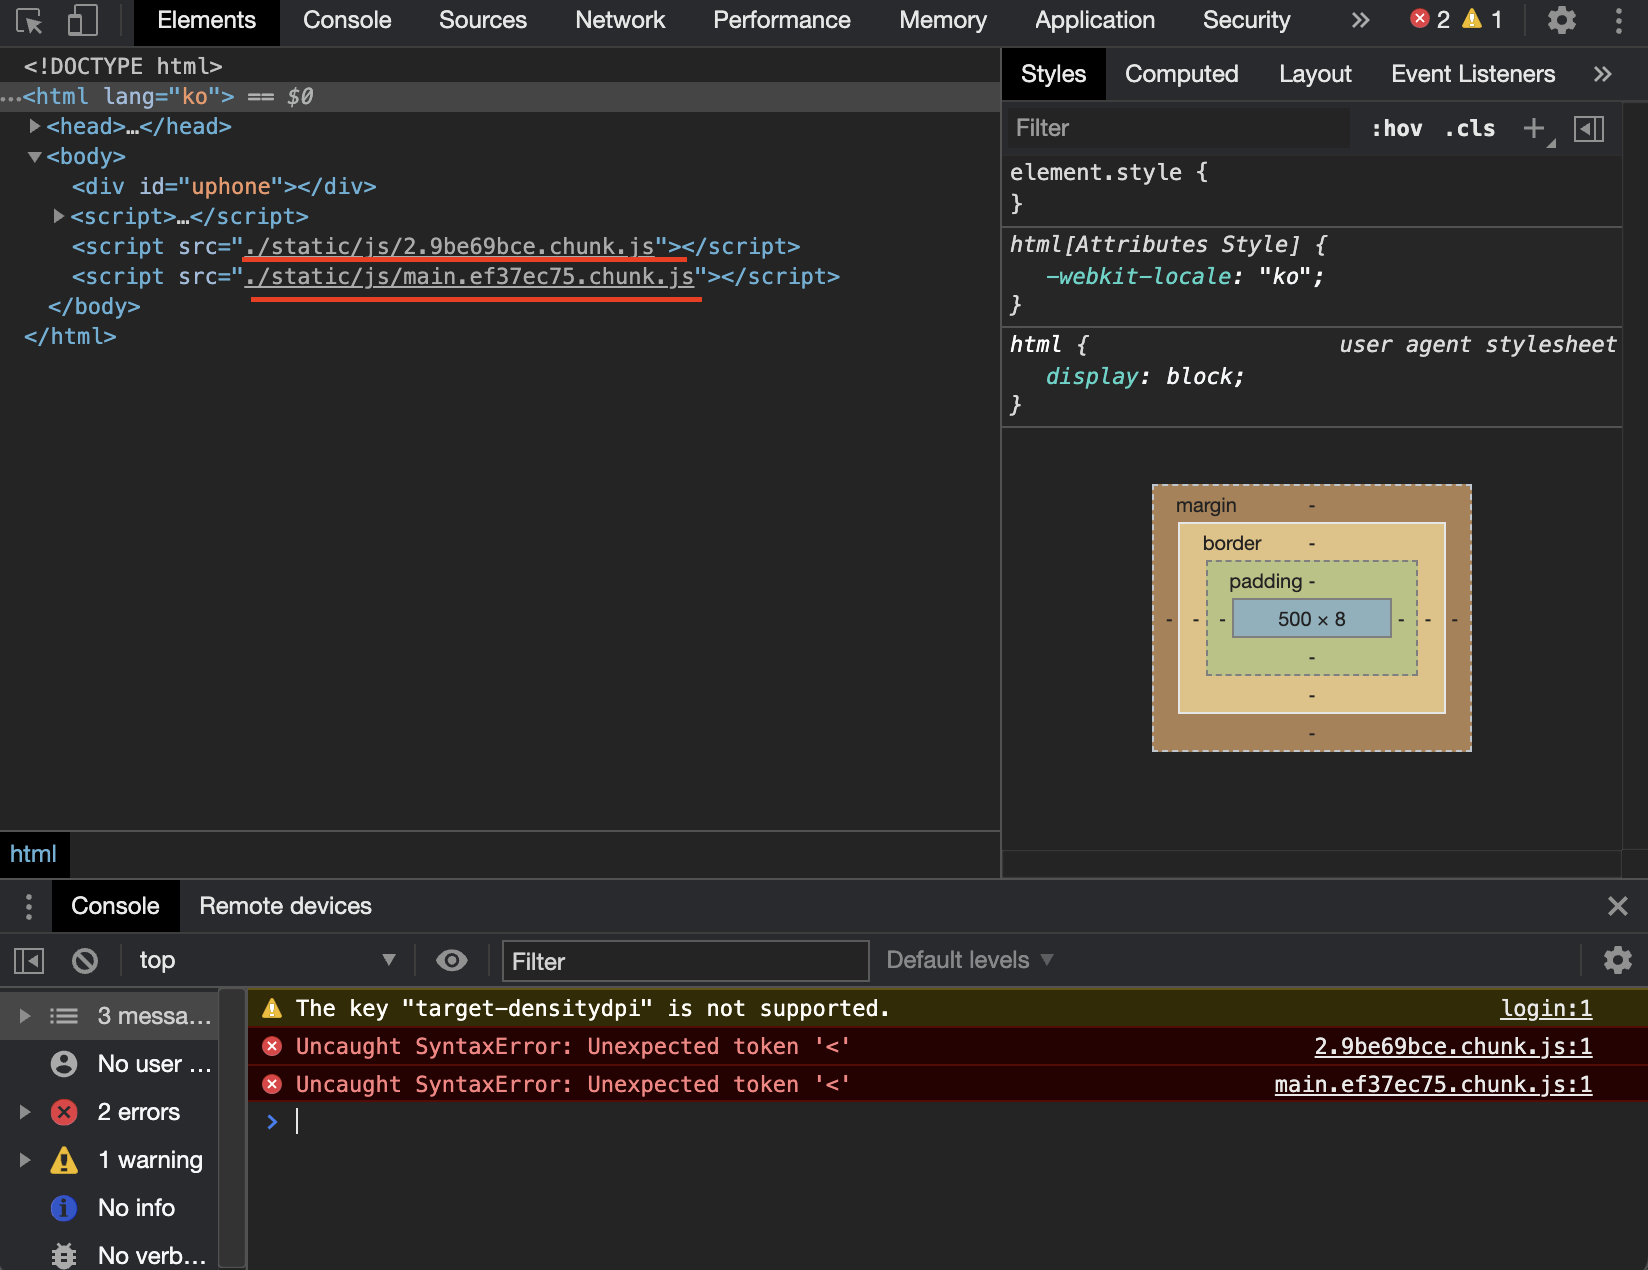1648x1270 pixels.
Task: Open the login:1 source link
Action: tap(1545, 1008)
